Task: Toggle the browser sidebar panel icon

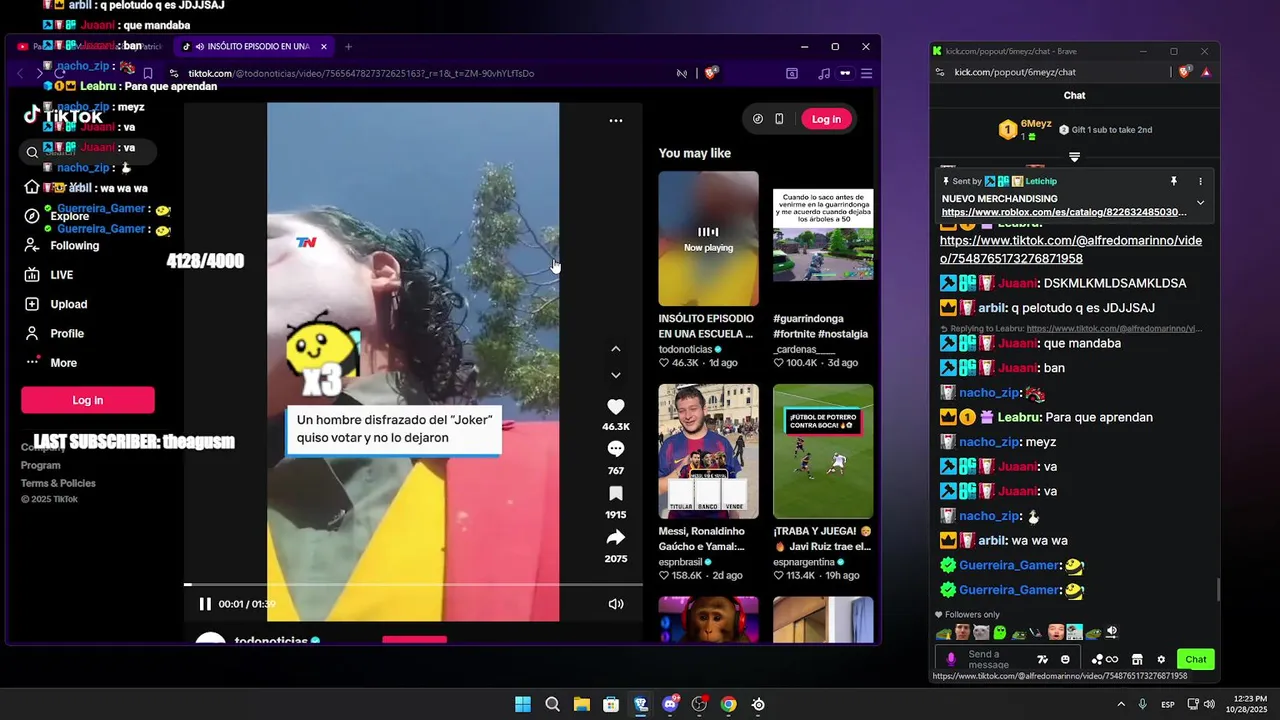Action: tap(792, 73)
